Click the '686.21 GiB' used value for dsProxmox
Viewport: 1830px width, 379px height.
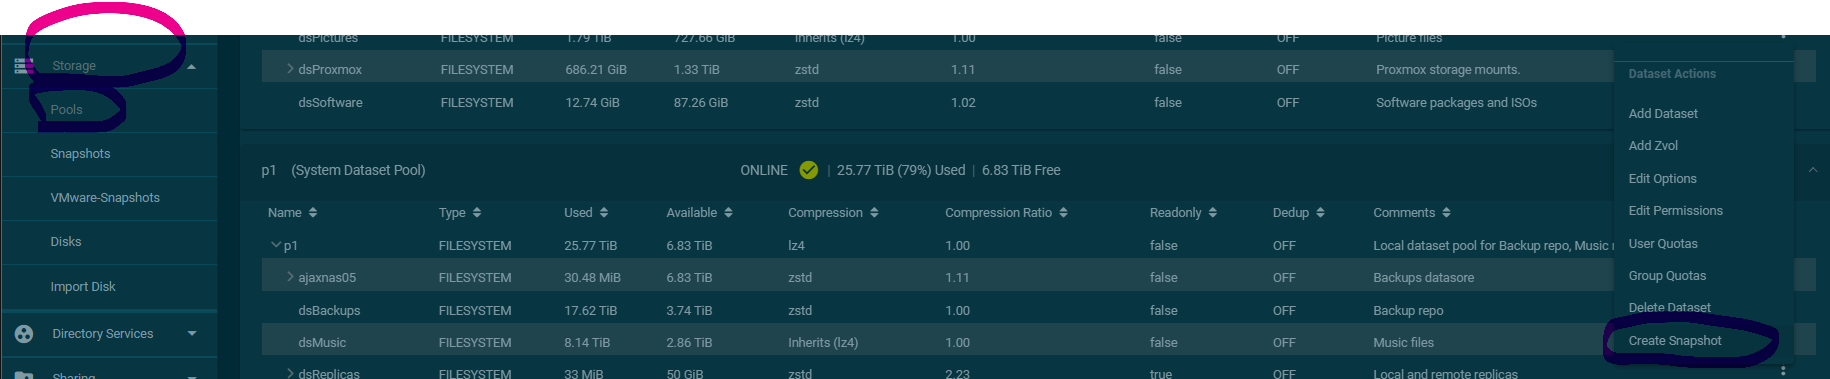[596, 70]
